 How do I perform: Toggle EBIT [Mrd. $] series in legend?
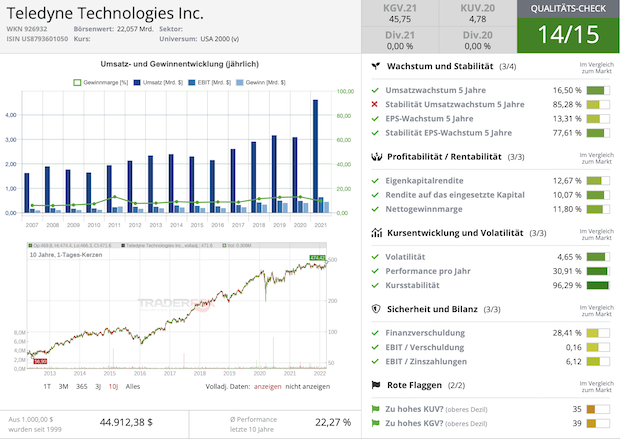[210, 83]
